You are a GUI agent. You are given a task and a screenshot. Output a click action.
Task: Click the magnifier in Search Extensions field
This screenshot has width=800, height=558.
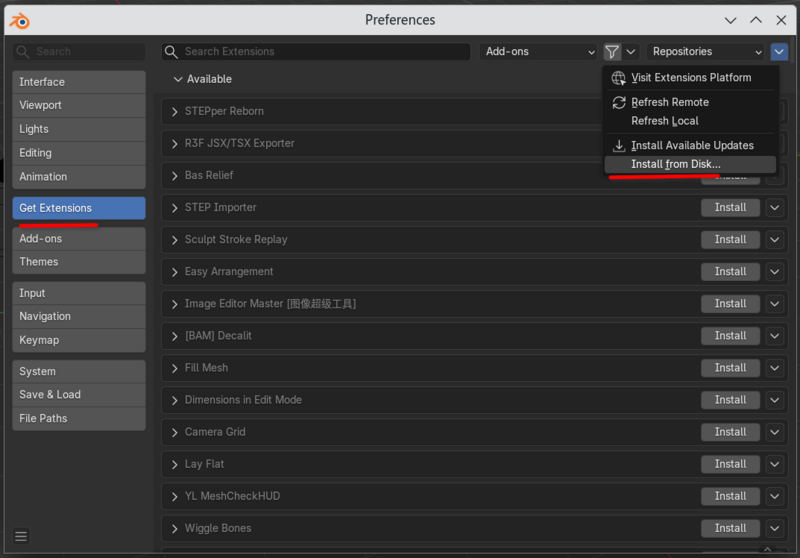point(171,52)
